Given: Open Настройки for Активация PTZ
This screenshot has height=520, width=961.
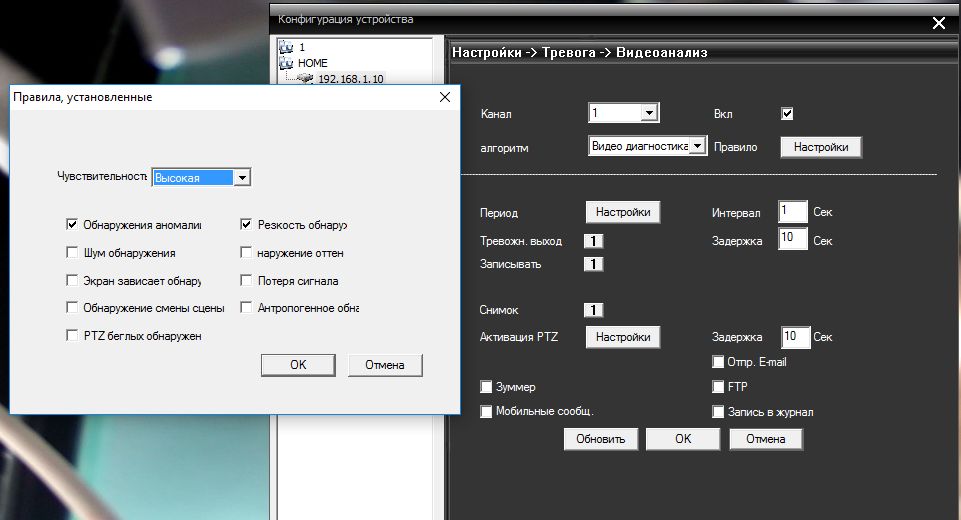Looking at the screenshot, I should [x=623, y=337].
